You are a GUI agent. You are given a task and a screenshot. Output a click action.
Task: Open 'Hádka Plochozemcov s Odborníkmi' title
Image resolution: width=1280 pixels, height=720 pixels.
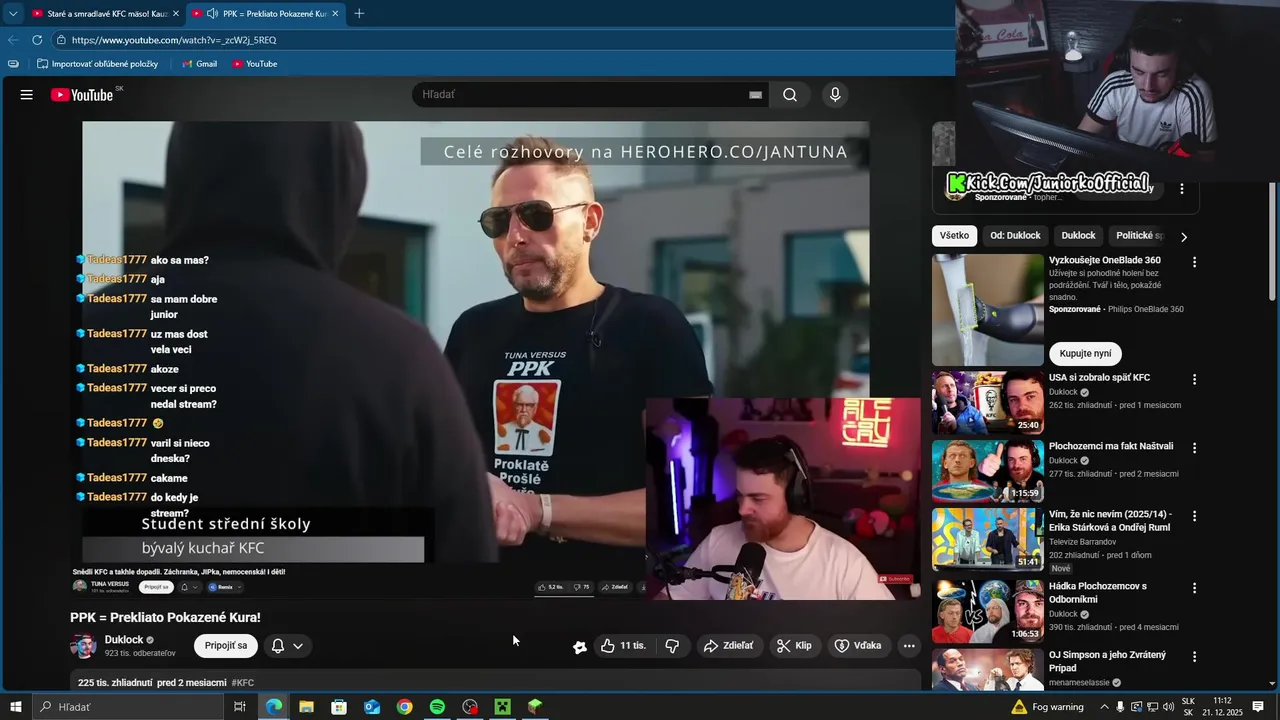pyautogui.click(x=1098, y=593)
